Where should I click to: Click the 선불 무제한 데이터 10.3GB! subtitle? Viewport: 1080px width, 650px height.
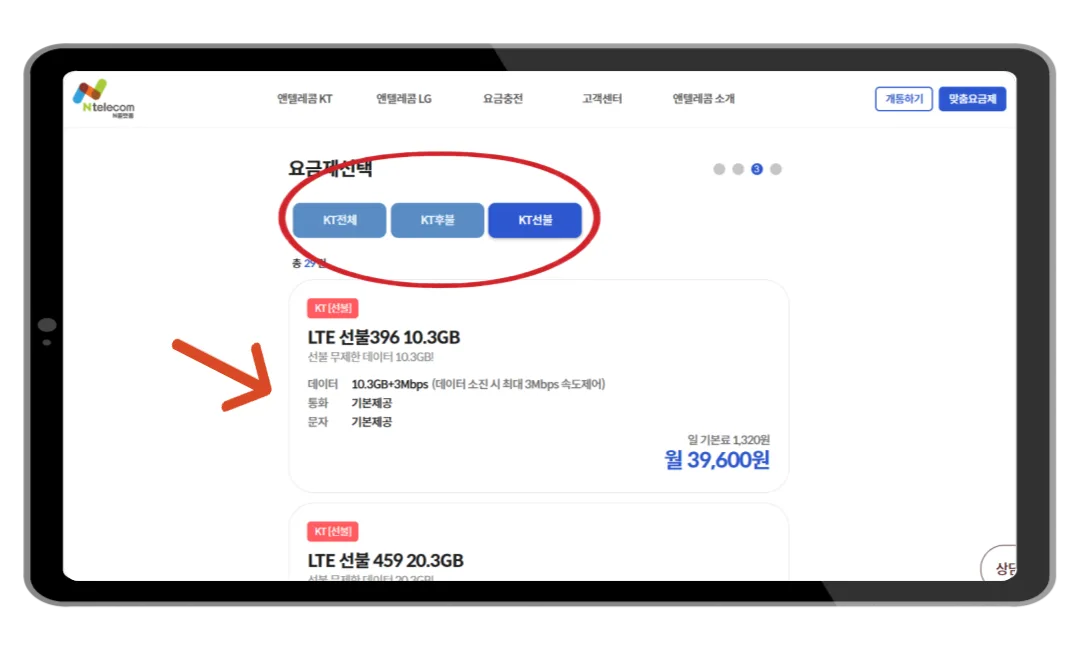point(371,357)
